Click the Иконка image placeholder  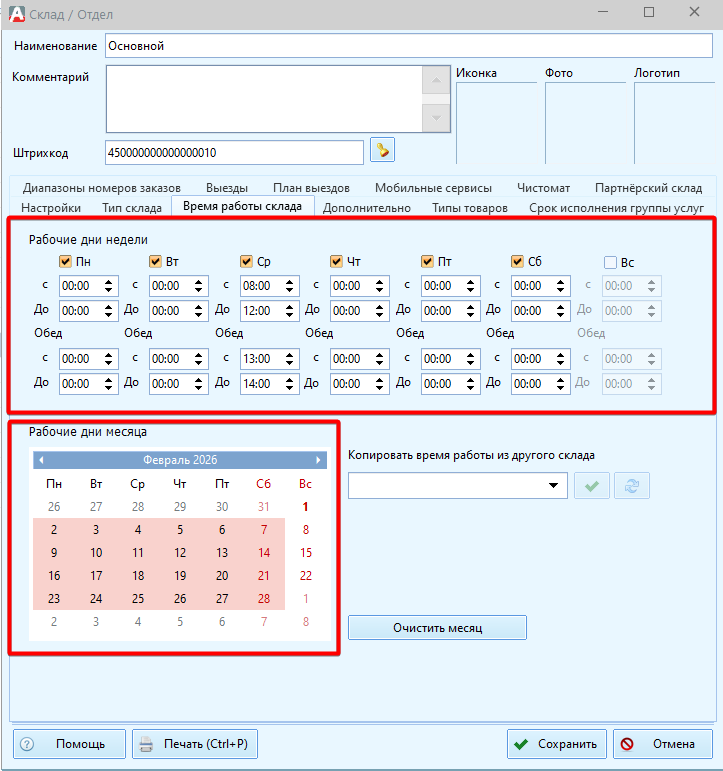496,123
